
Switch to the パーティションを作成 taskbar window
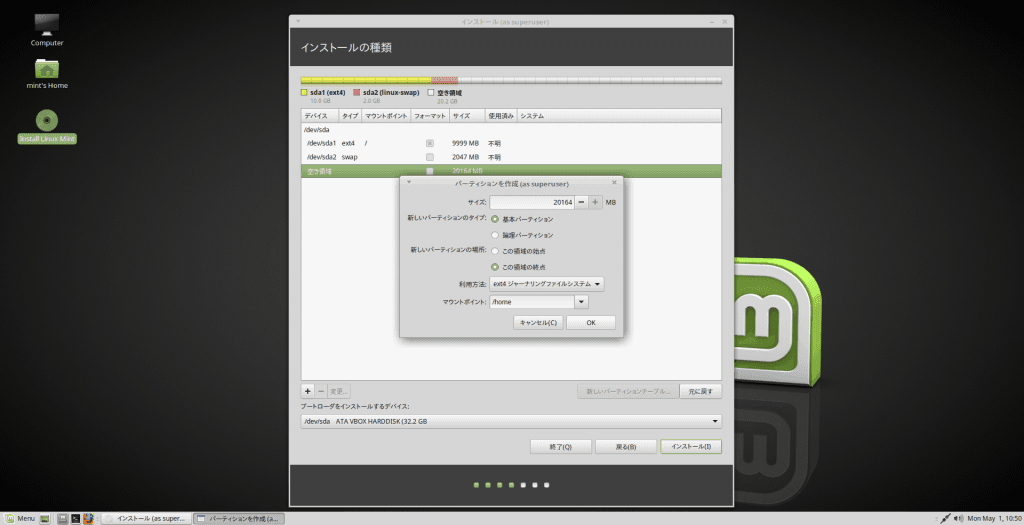click(x=239, y=518)
